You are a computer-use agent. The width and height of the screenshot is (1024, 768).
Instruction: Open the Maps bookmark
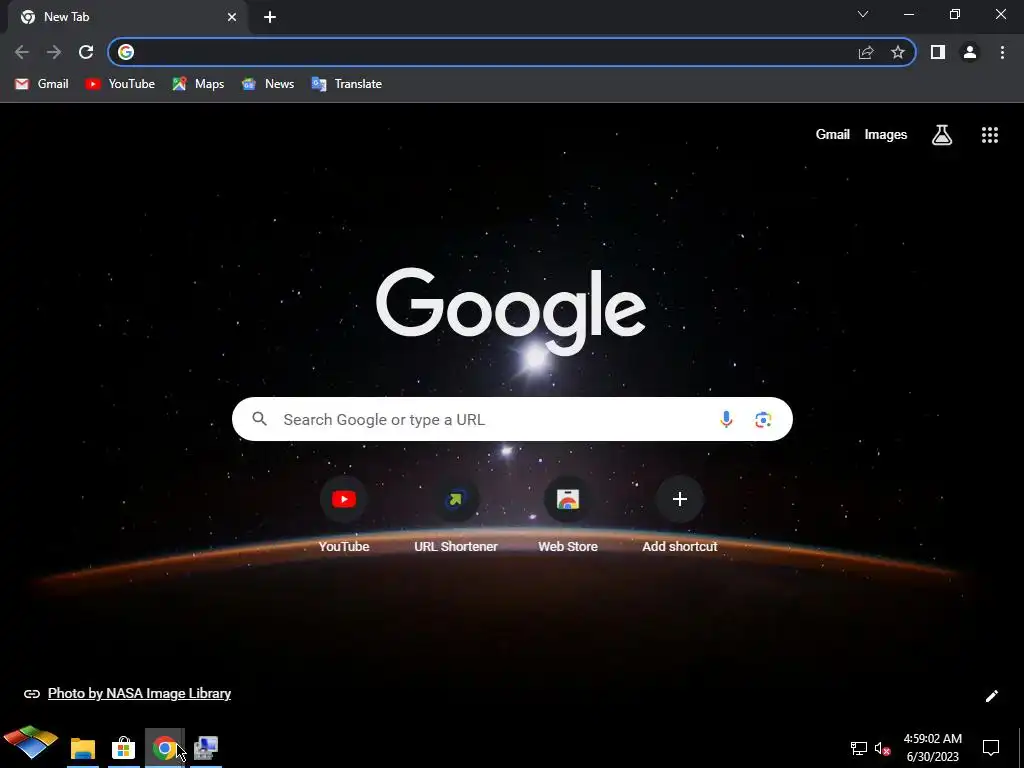pos(199,84)
